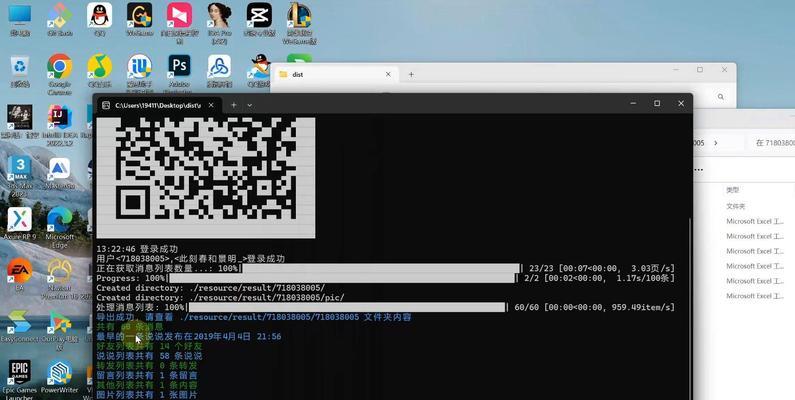This screenshot has width=795, height=400.
Task: Click search magnifier in dist Explorer window
Action: (720, 97)
